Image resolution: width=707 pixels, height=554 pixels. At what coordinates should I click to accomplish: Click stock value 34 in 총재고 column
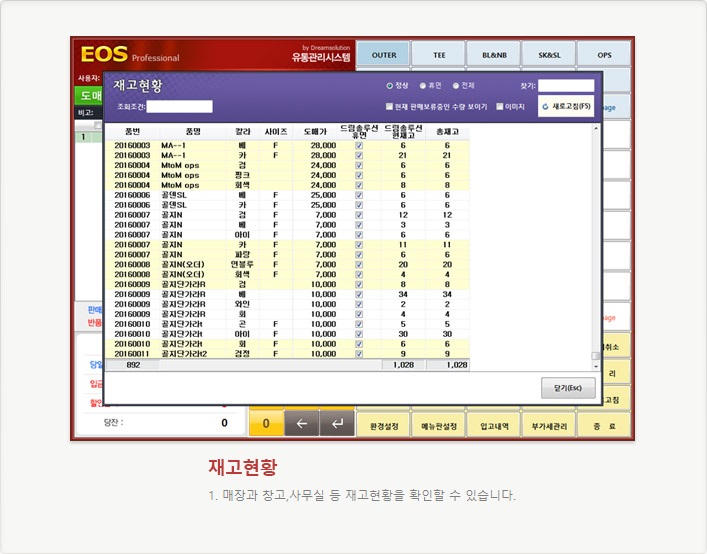coord(447,294)
